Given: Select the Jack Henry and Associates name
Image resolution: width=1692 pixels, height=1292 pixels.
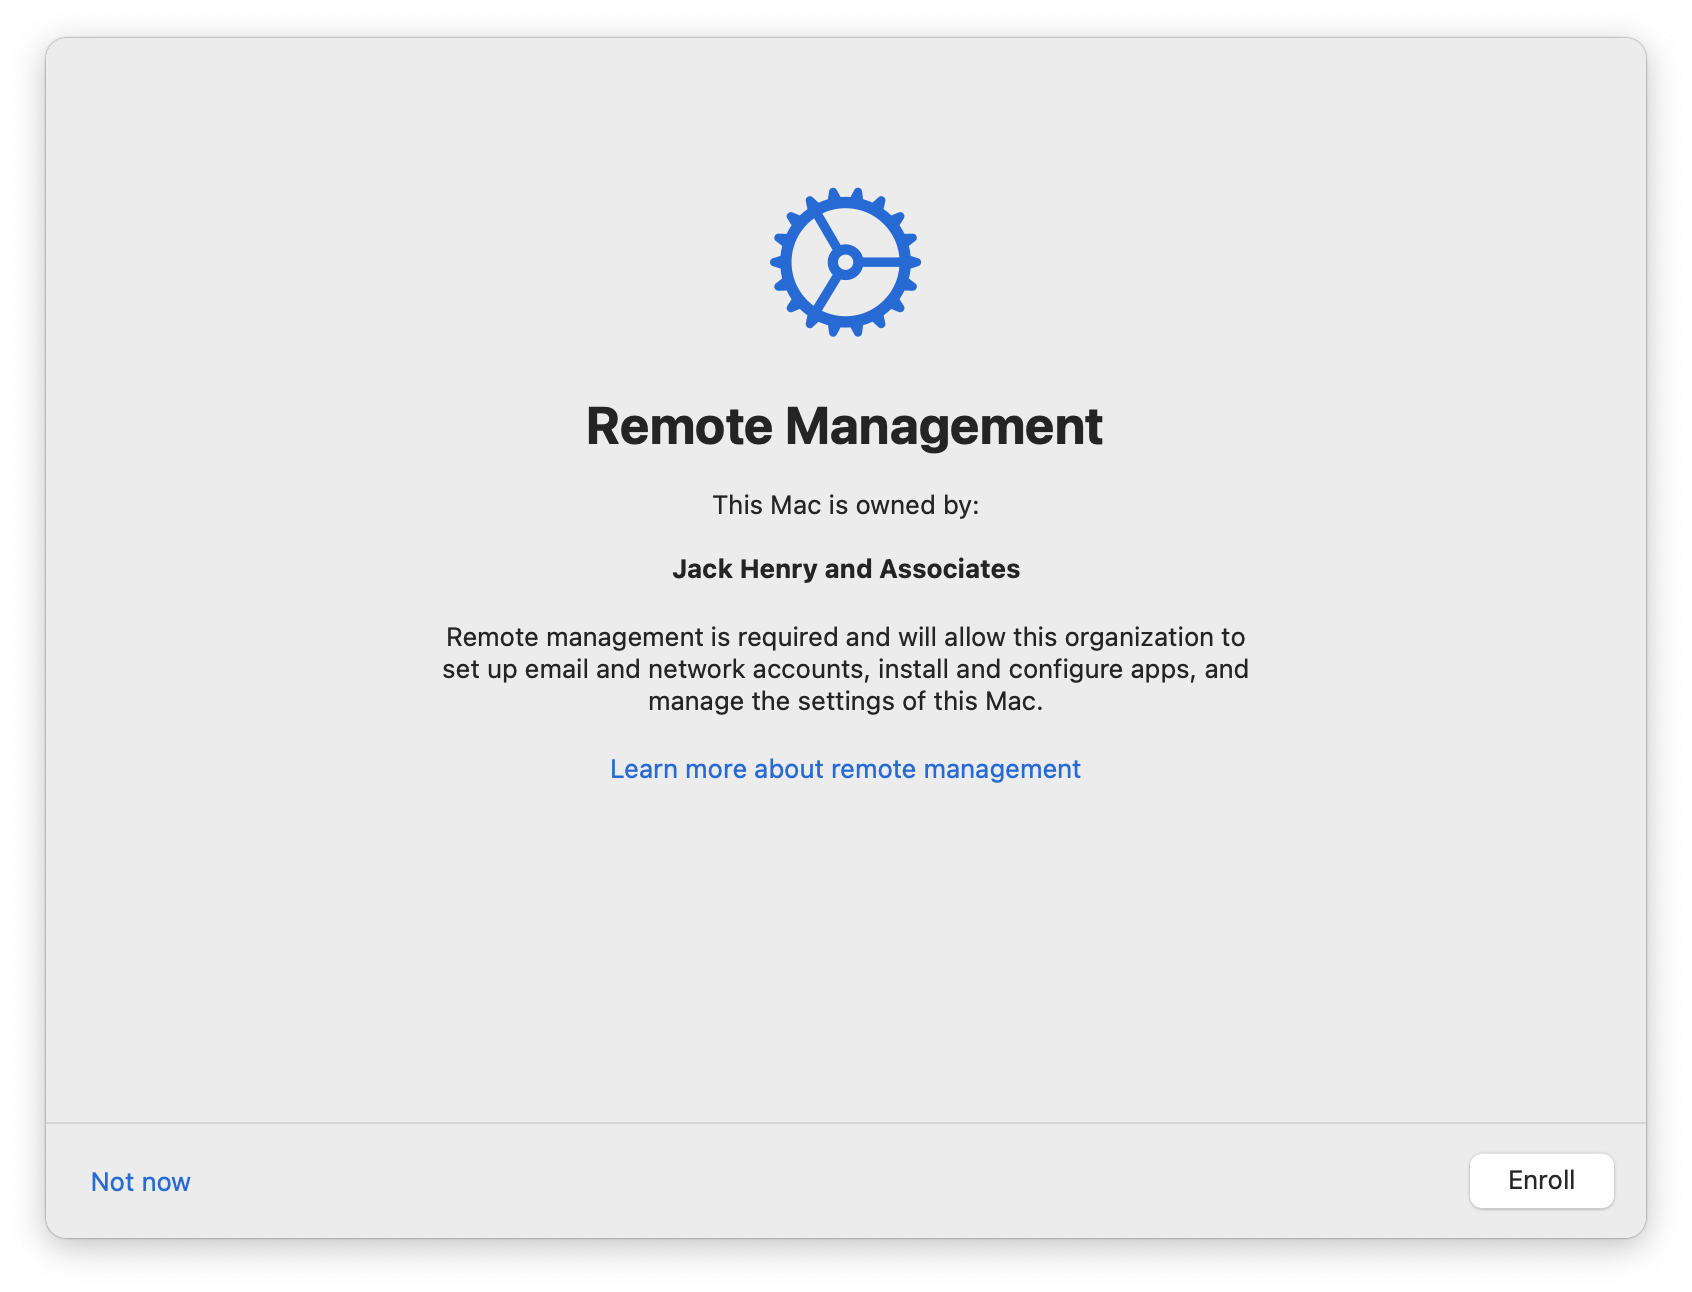Looking at the screenshot, I should 845,569.
